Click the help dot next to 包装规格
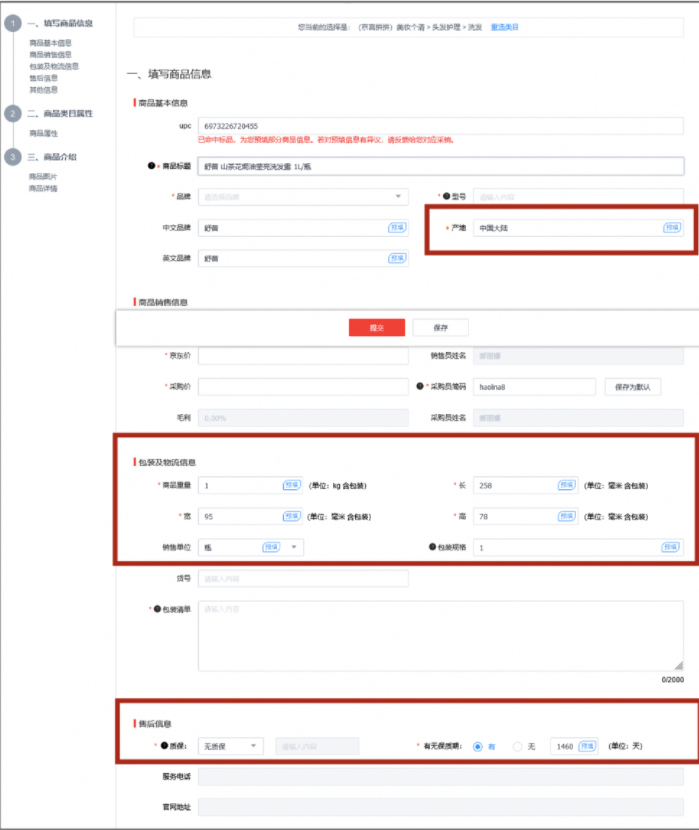 [431, 547]
